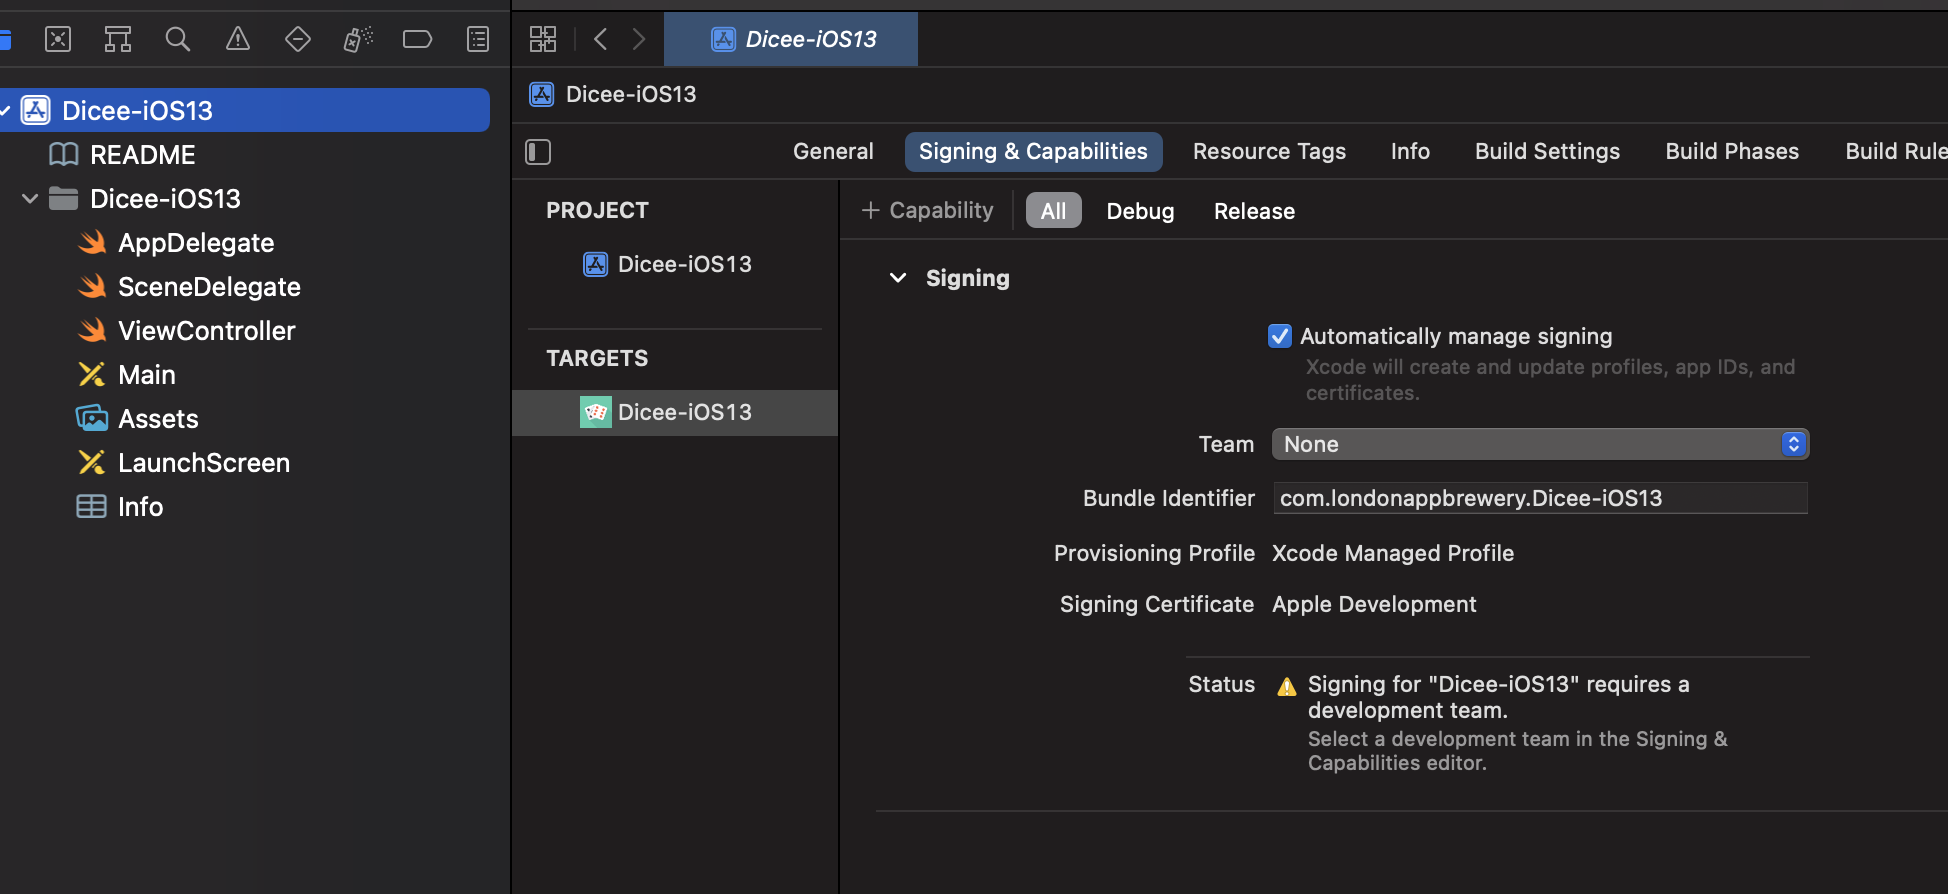The height and width of the screenshot is (894, 1948).
Task: Open the Assets catalog
Action: click(x=158, y=419)
